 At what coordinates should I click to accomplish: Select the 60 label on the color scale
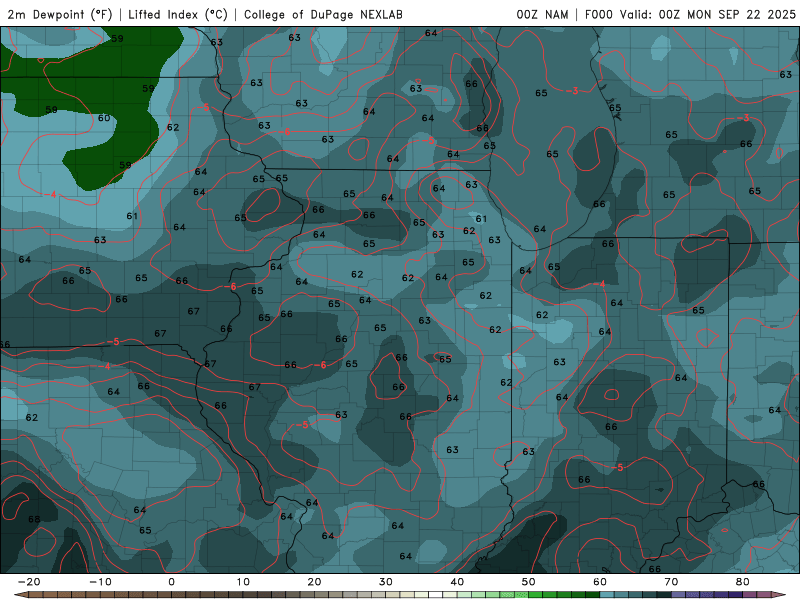[600, 582]
